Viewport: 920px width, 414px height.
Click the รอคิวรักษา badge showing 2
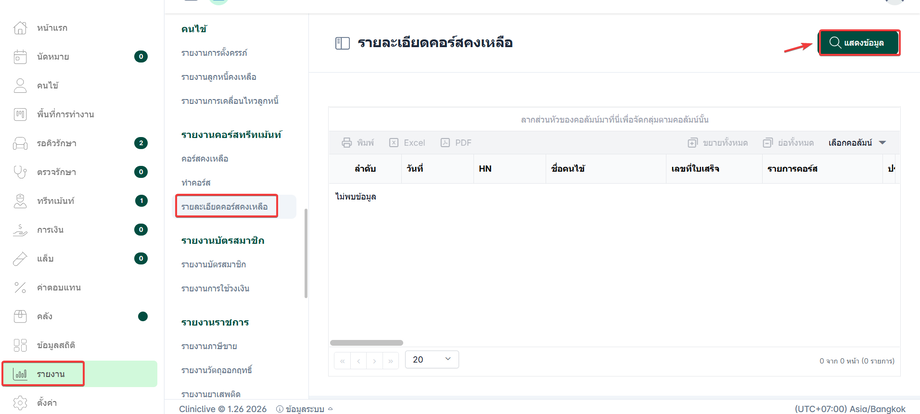click(x=141, y=143)
